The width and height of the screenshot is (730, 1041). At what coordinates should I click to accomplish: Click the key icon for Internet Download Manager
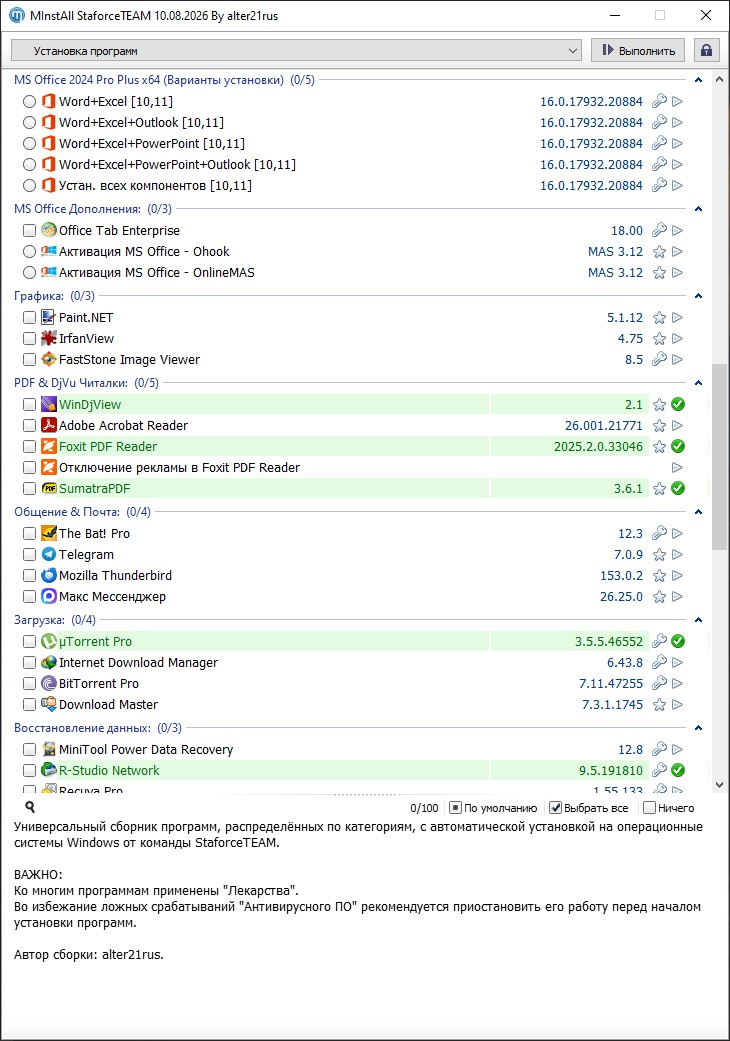tap(659, 662)
